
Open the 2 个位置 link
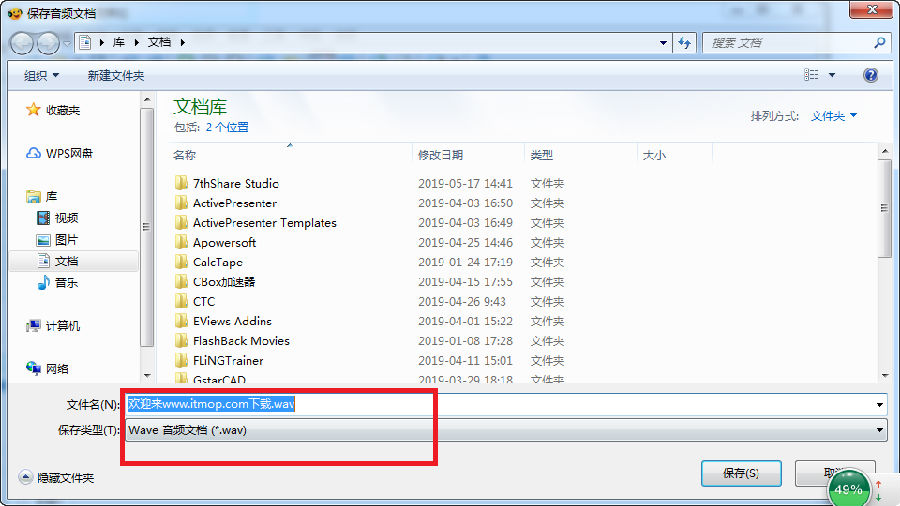coord(227,127)
